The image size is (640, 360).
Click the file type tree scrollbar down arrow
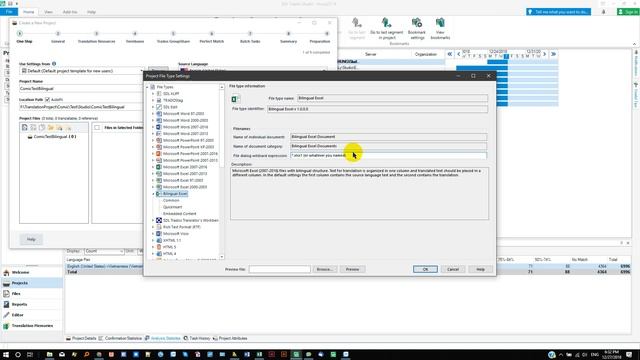click(222, 257)
